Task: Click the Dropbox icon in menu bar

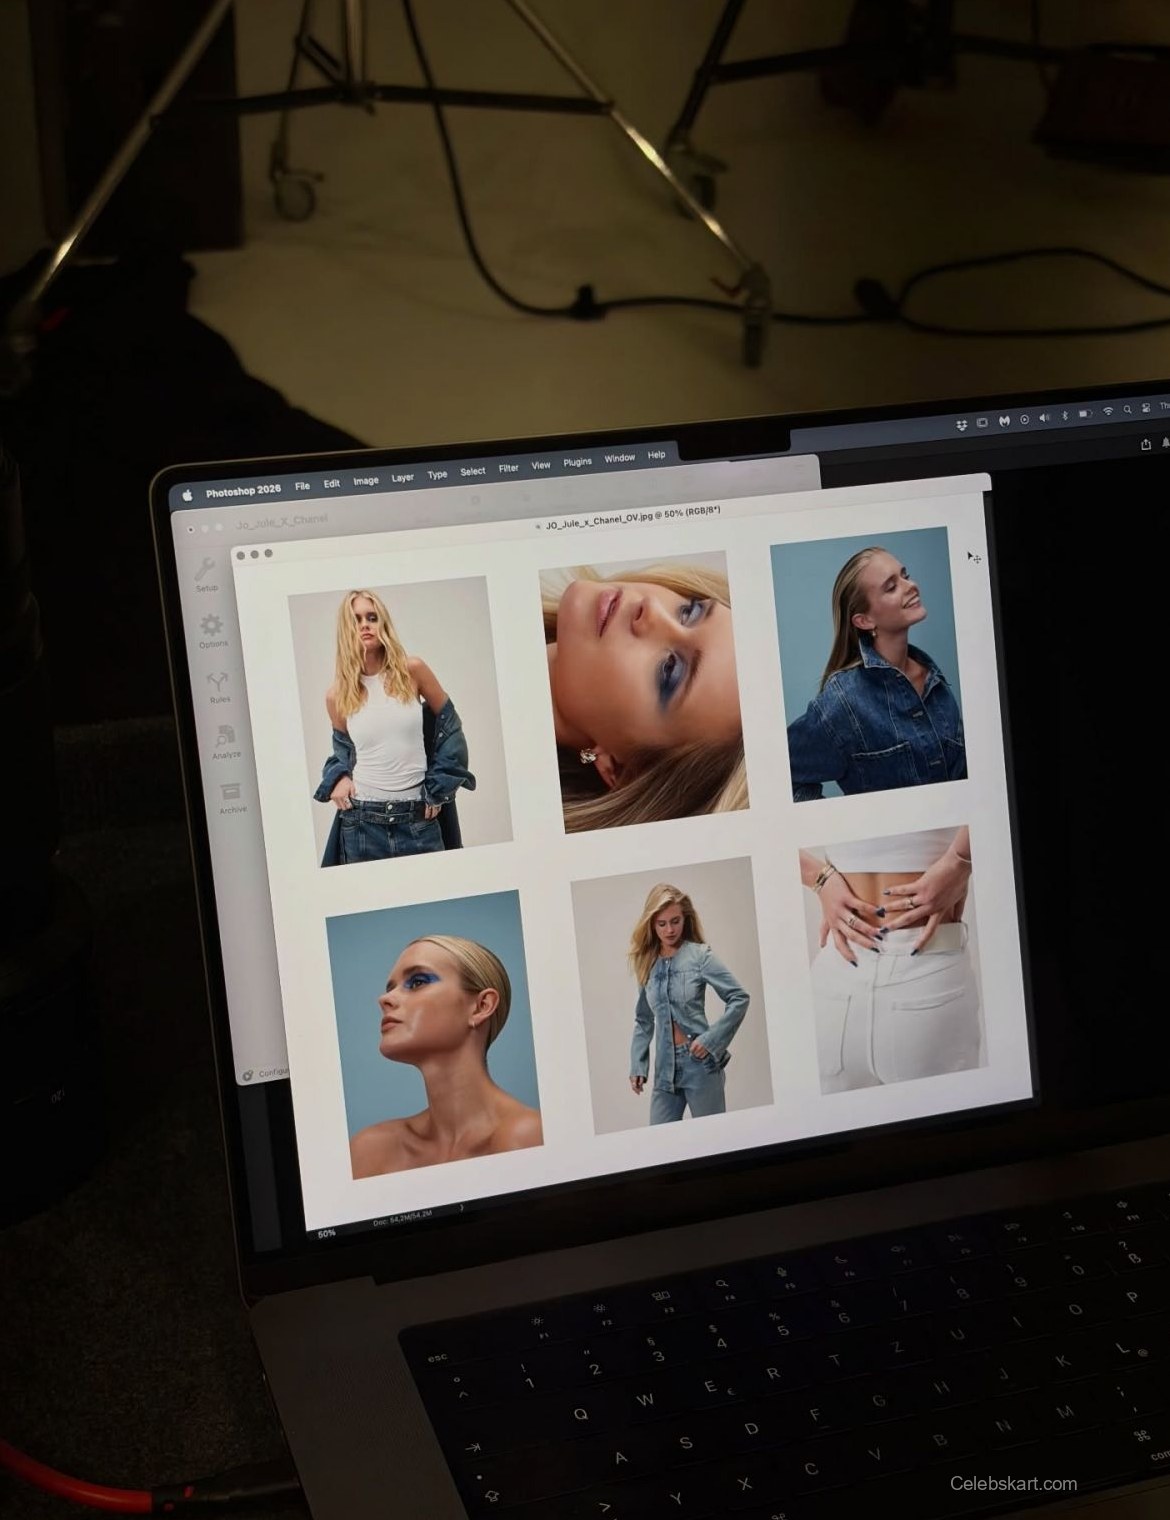Action: point(960,426)
